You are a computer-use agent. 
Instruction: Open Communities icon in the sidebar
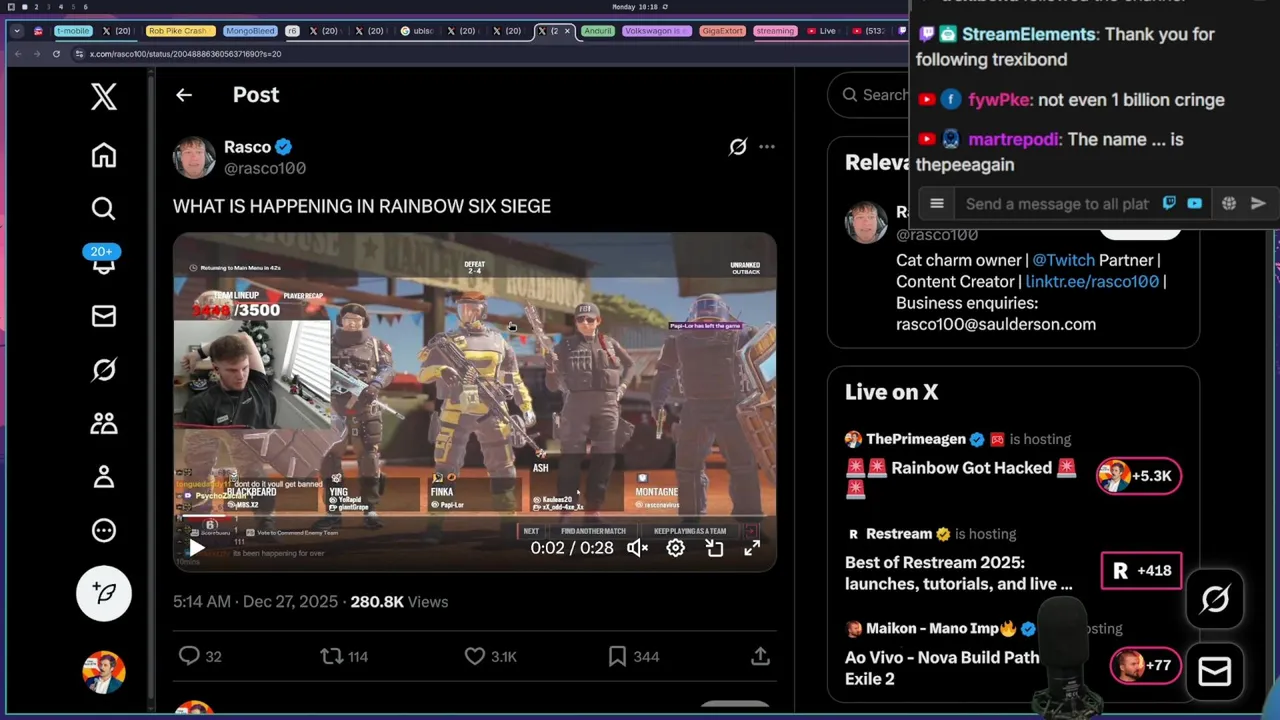pos(103,423)
